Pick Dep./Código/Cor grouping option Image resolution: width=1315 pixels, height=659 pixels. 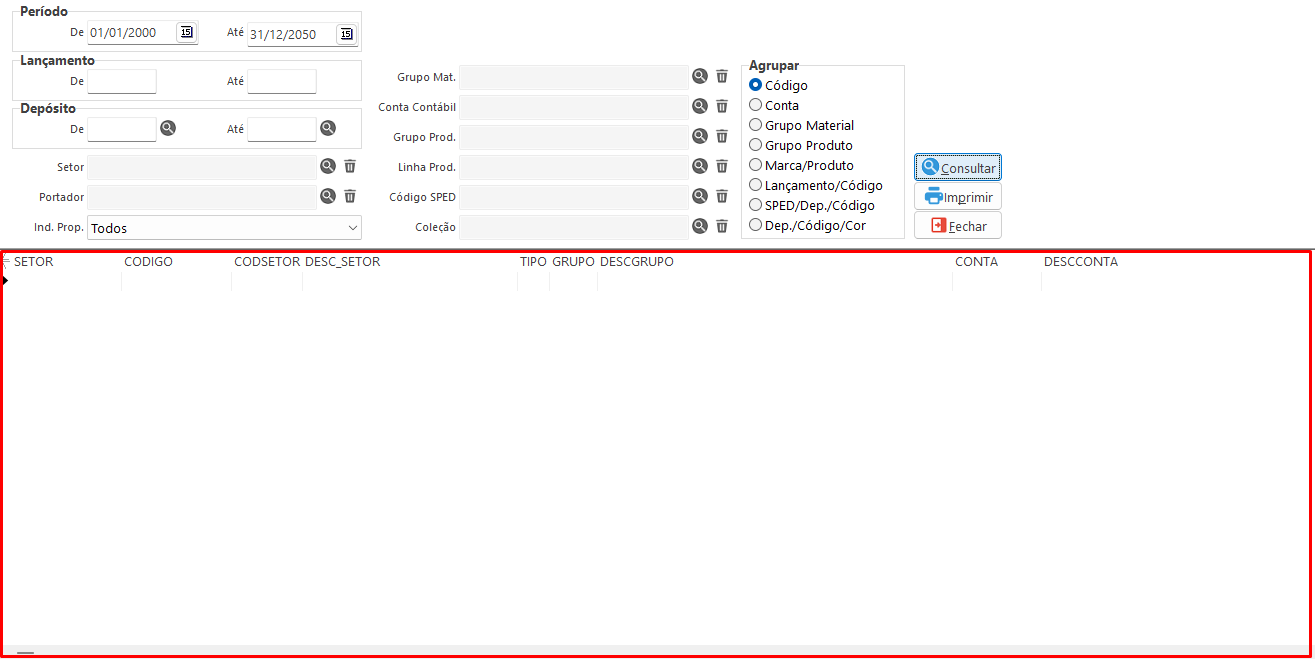point(756,225)
